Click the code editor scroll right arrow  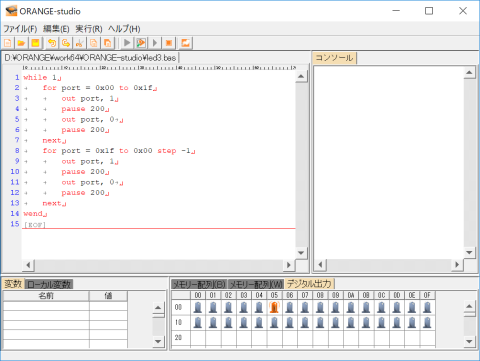tap(289, 265)
